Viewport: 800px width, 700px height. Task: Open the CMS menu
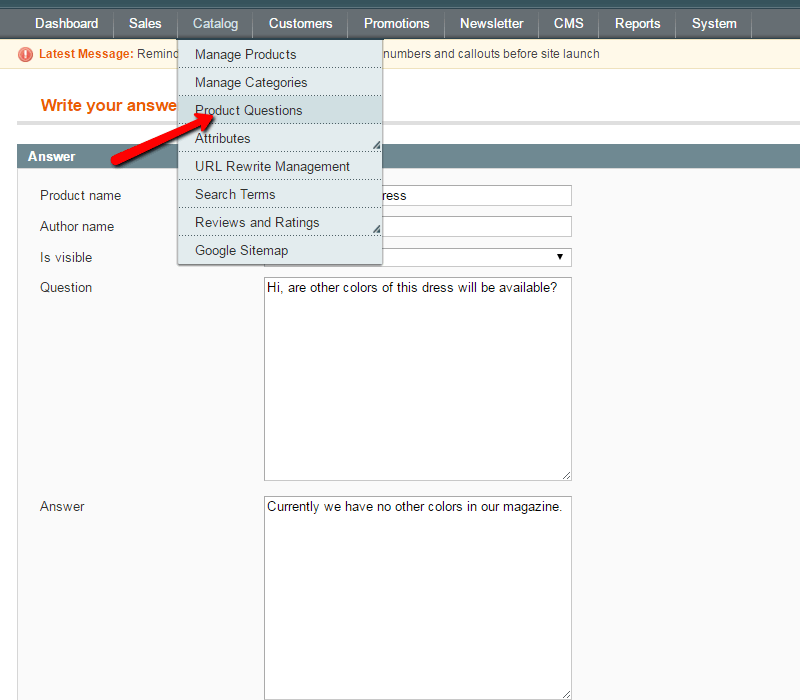(568, 23)
